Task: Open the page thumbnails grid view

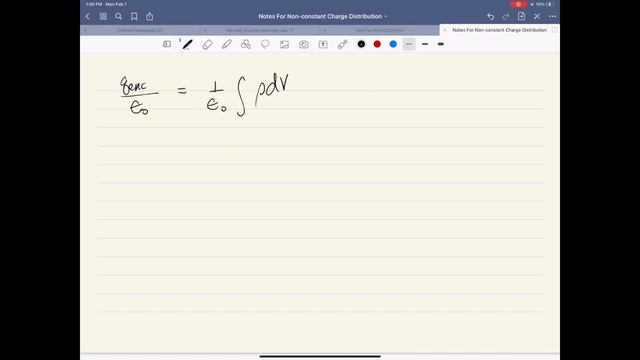Action: coord(103,17)
